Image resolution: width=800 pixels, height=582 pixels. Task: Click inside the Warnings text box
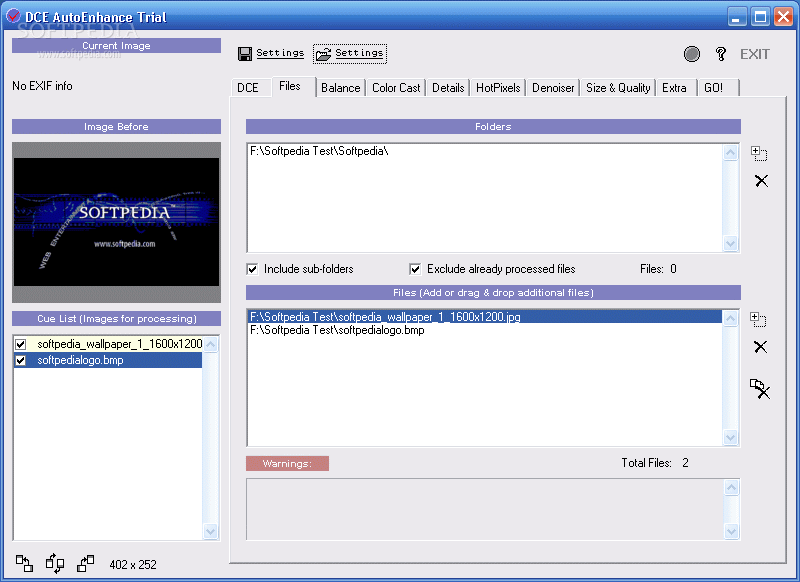(485, 509)
